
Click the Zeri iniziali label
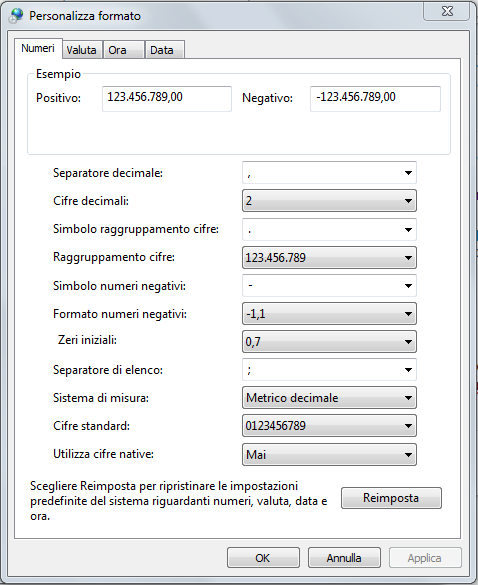[87, 340]
